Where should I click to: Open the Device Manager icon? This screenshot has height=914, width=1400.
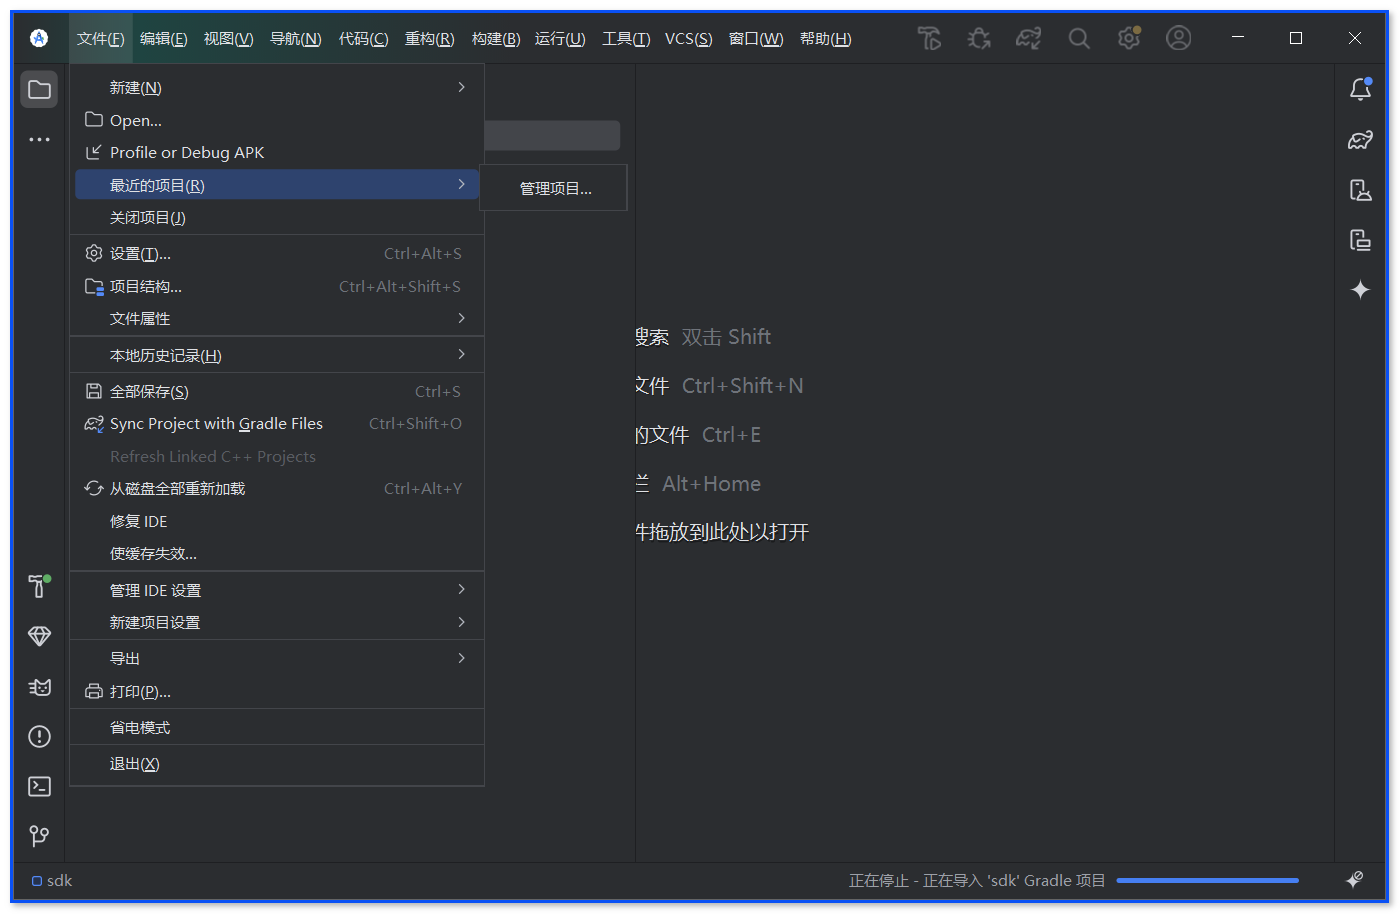click(1360, 190)
